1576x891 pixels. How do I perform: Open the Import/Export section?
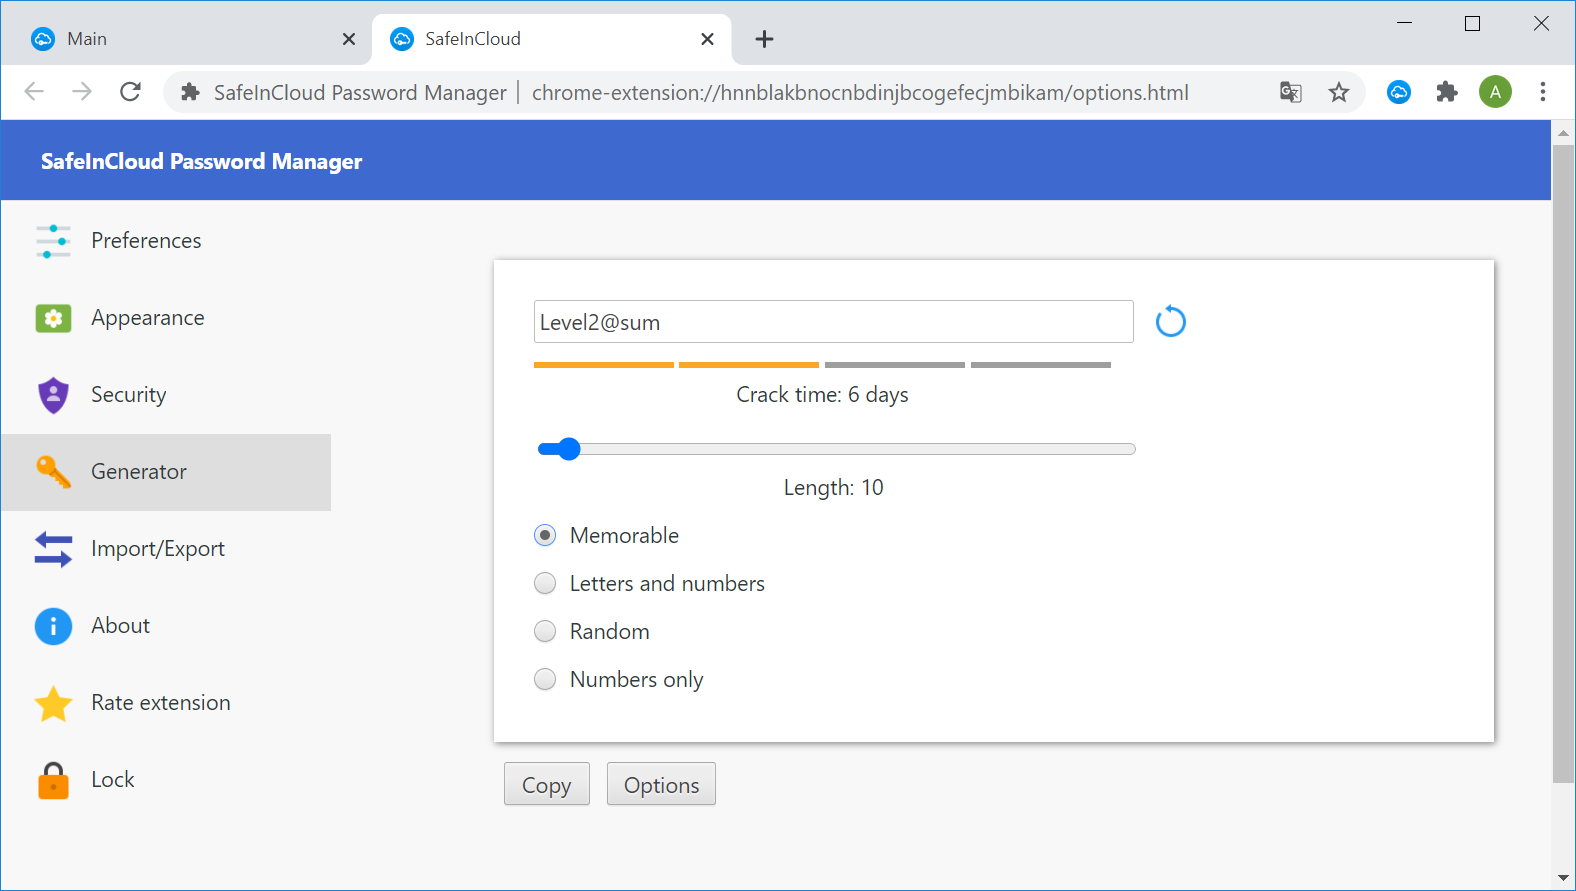pos(166,549)
